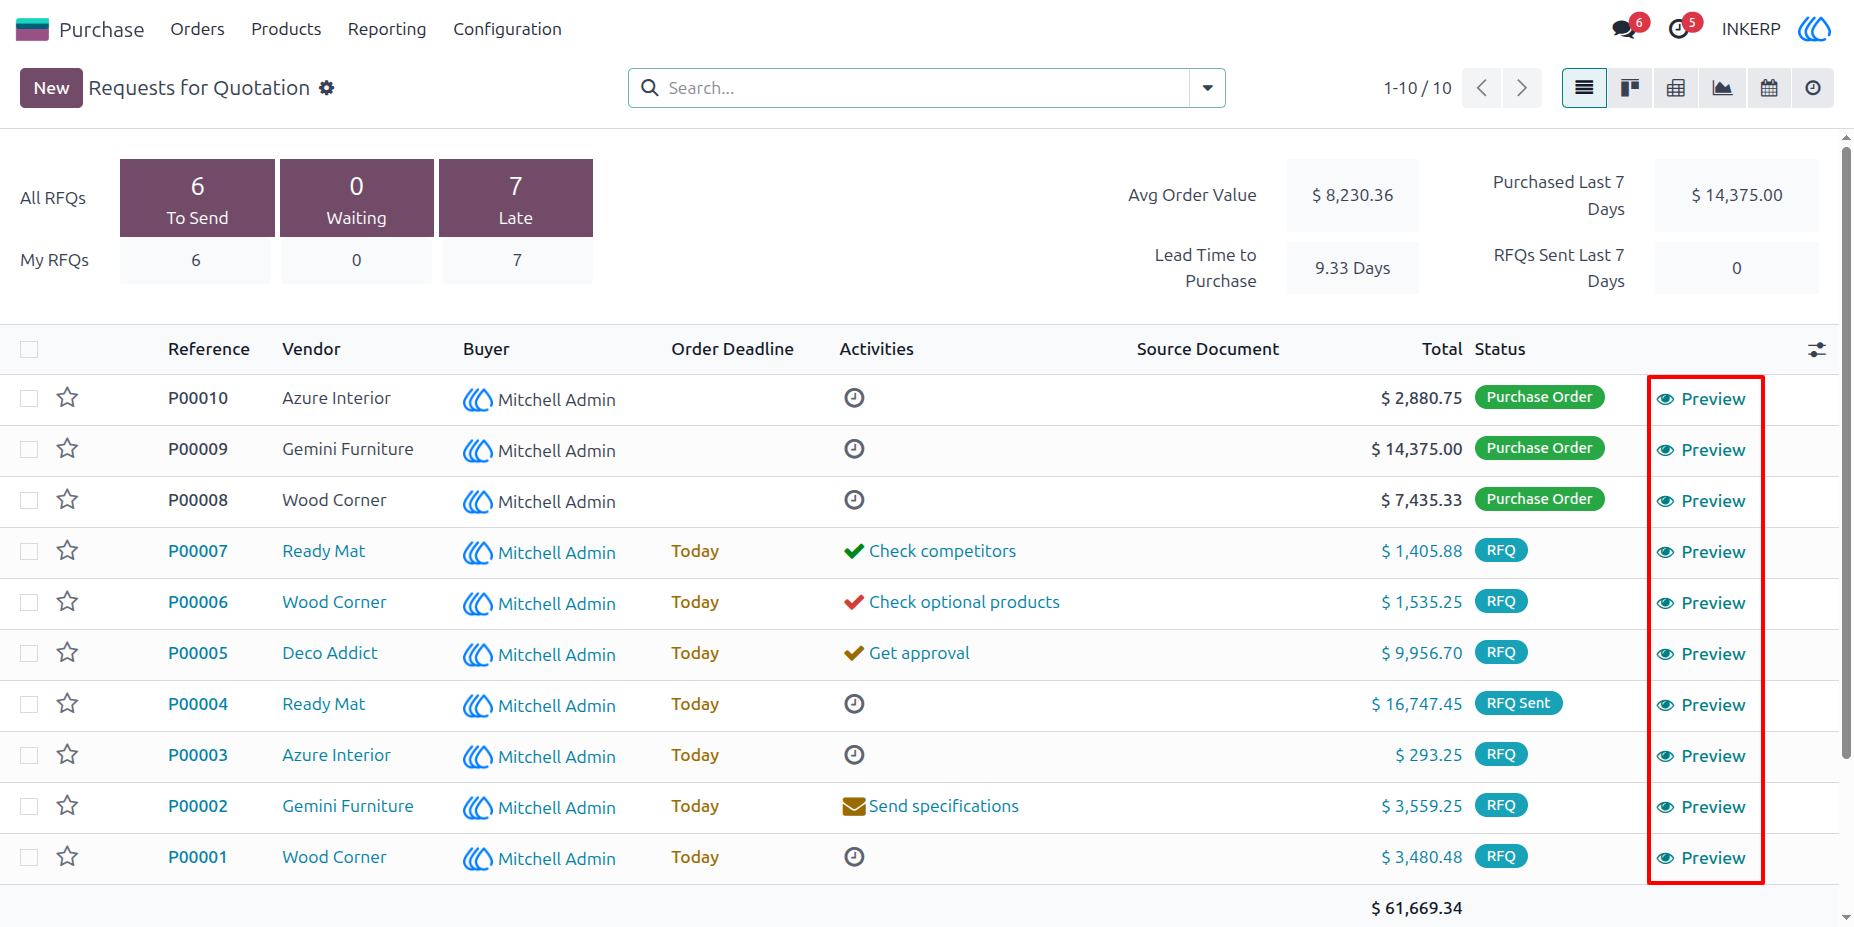Switch to Pivot view

(x=1676, y=88)
